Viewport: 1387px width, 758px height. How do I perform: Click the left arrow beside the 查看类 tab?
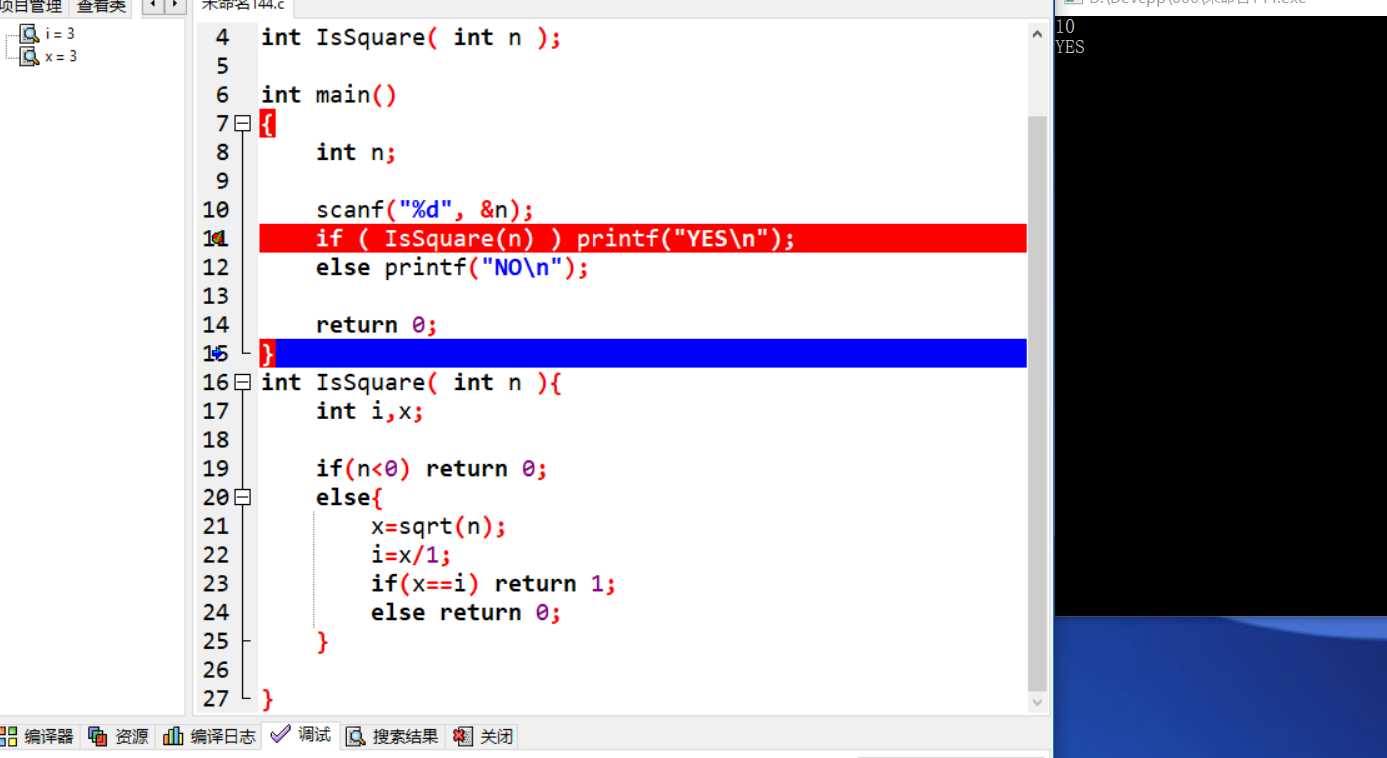click(153, 5)
